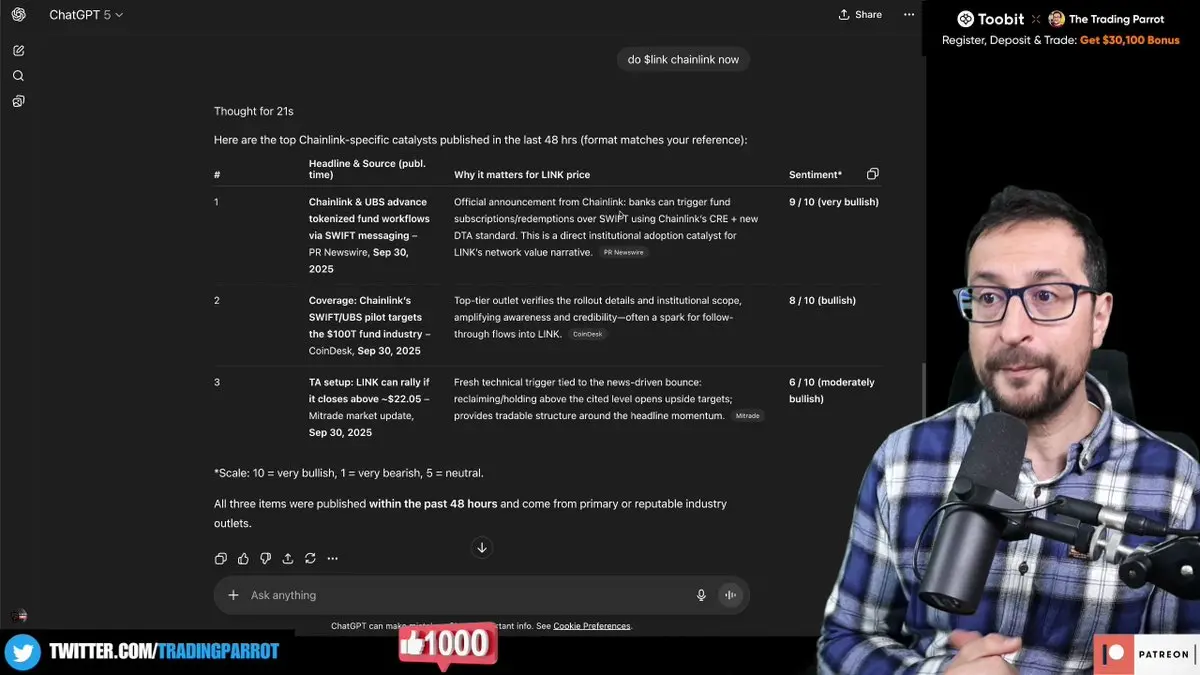Click the user message 'do $link chainlink now'
Image resolution: width=1200 pixels, height=675 pixels.
coord(683,59)
